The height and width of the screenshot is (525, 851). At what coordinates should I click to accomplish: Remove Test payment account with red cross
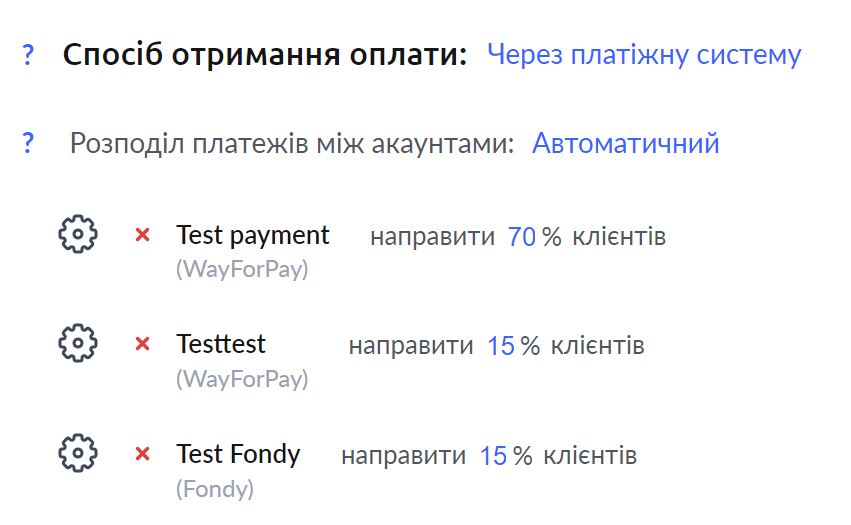point(142,235)
